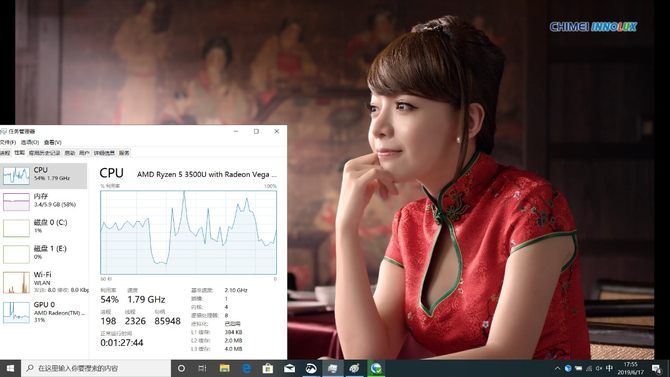Screen dimensions: 670x377
Task: Switch to the 启动 startup tab
Action: click(70, 153)
